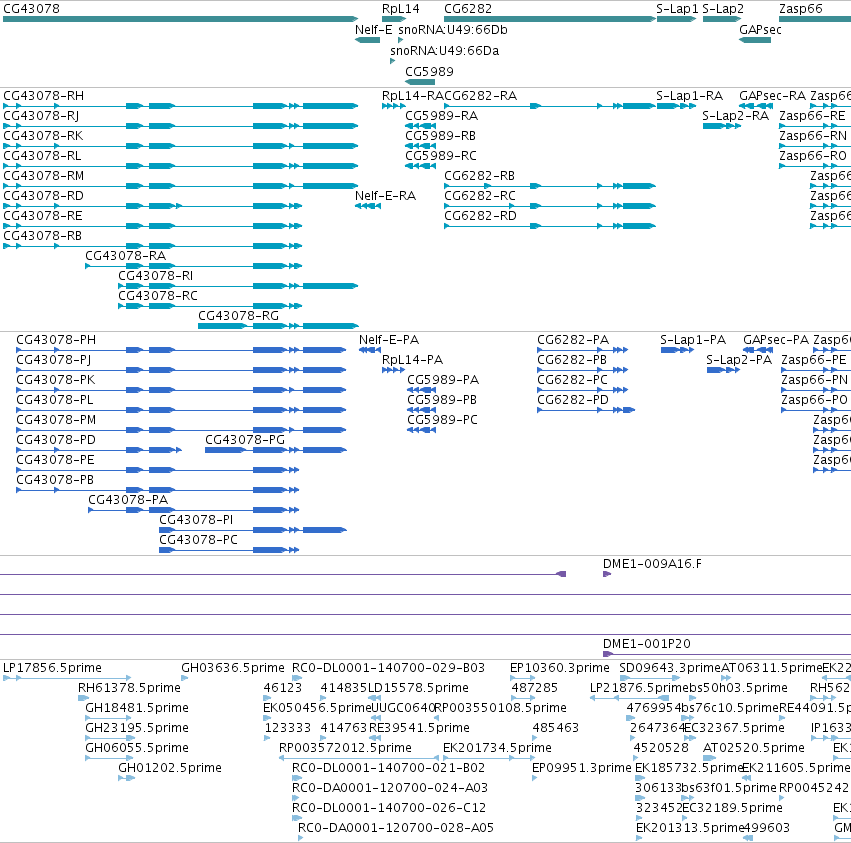The image size is (851, 843).
Task: Click protein CG43078-PC label
Action: pos(198,540)
